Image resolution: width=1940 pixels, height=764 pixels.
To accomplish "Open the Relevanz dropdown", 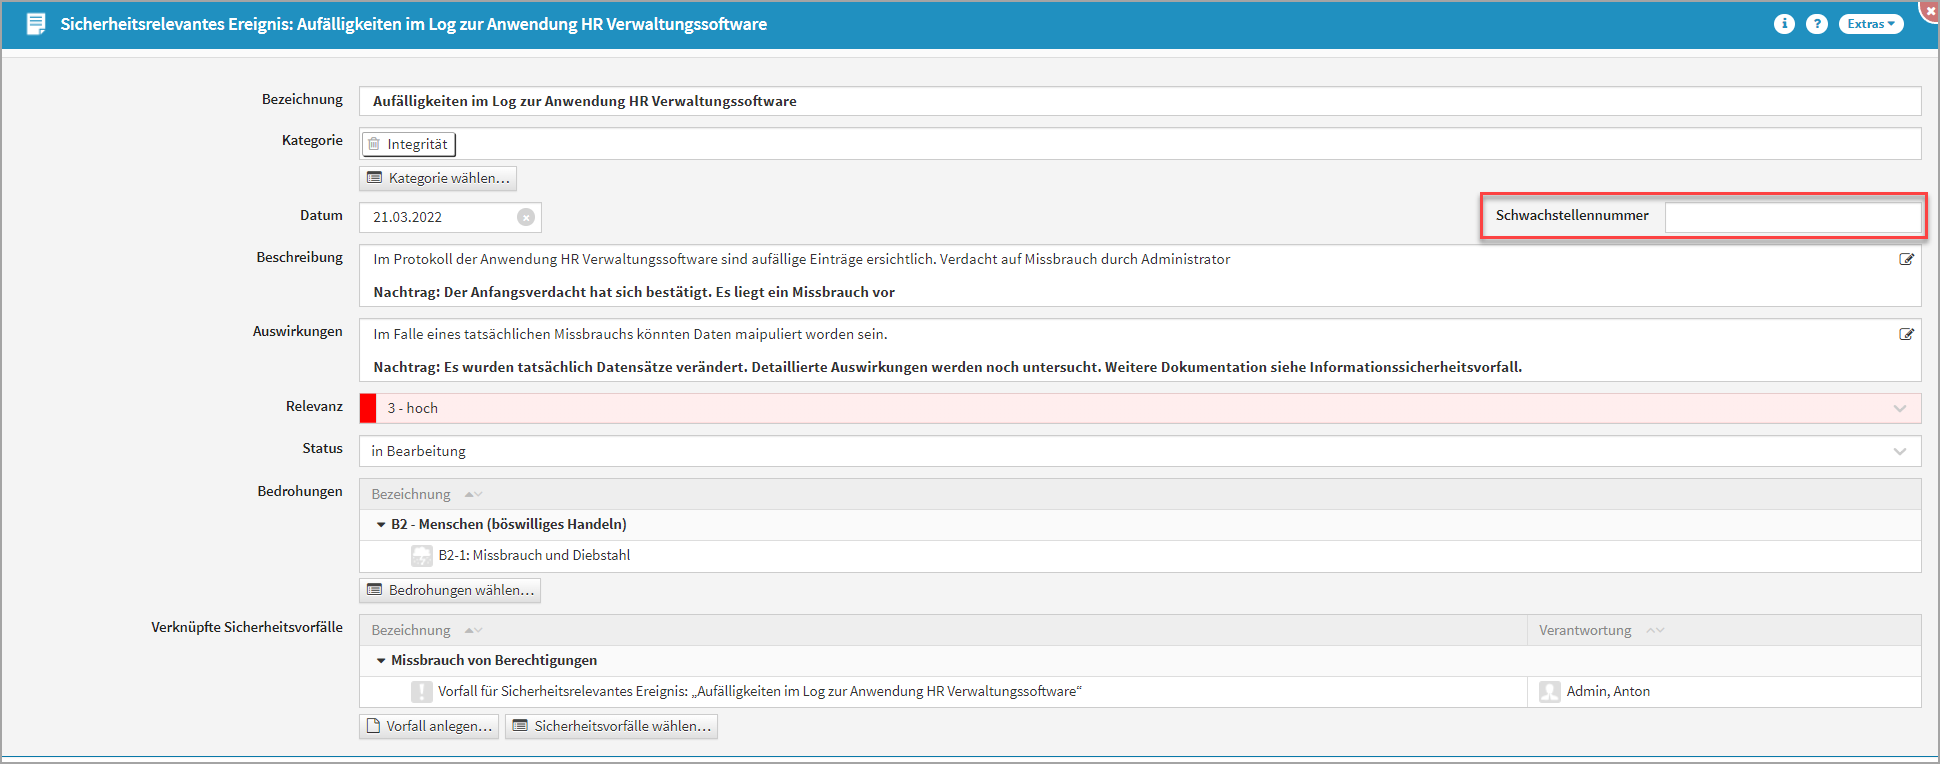I will click(x=1899, y=408).
